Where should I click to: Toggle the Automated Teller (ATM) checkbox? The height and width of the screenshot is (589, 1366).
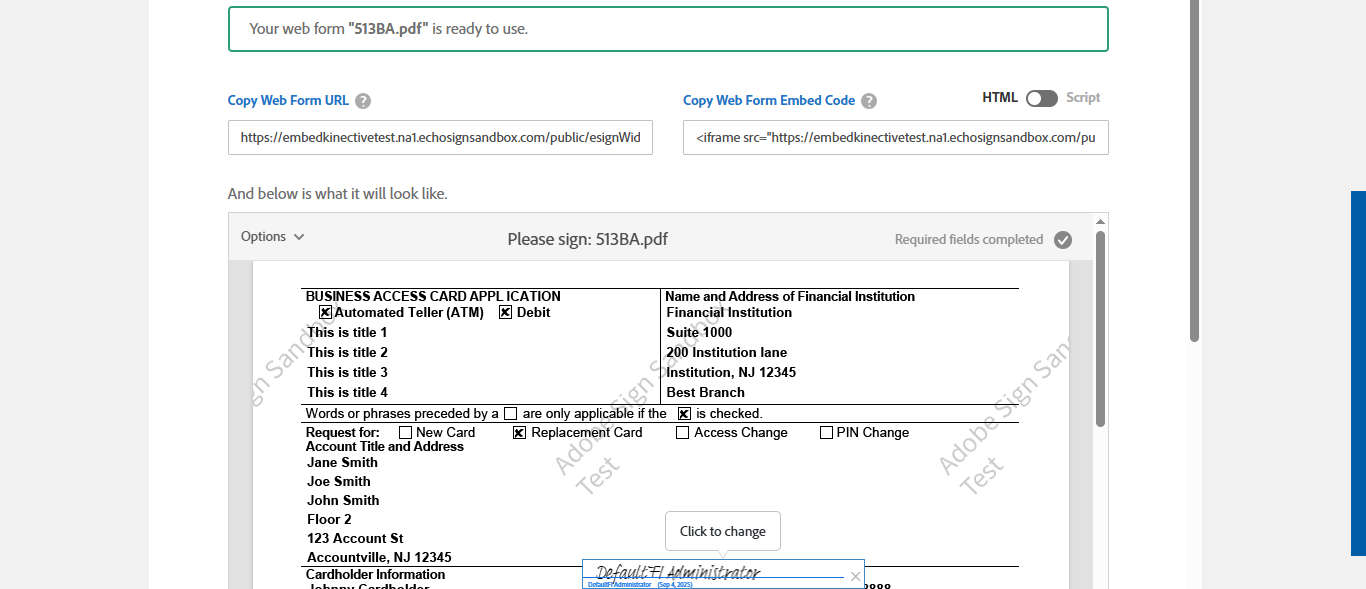tap(325, 312)
